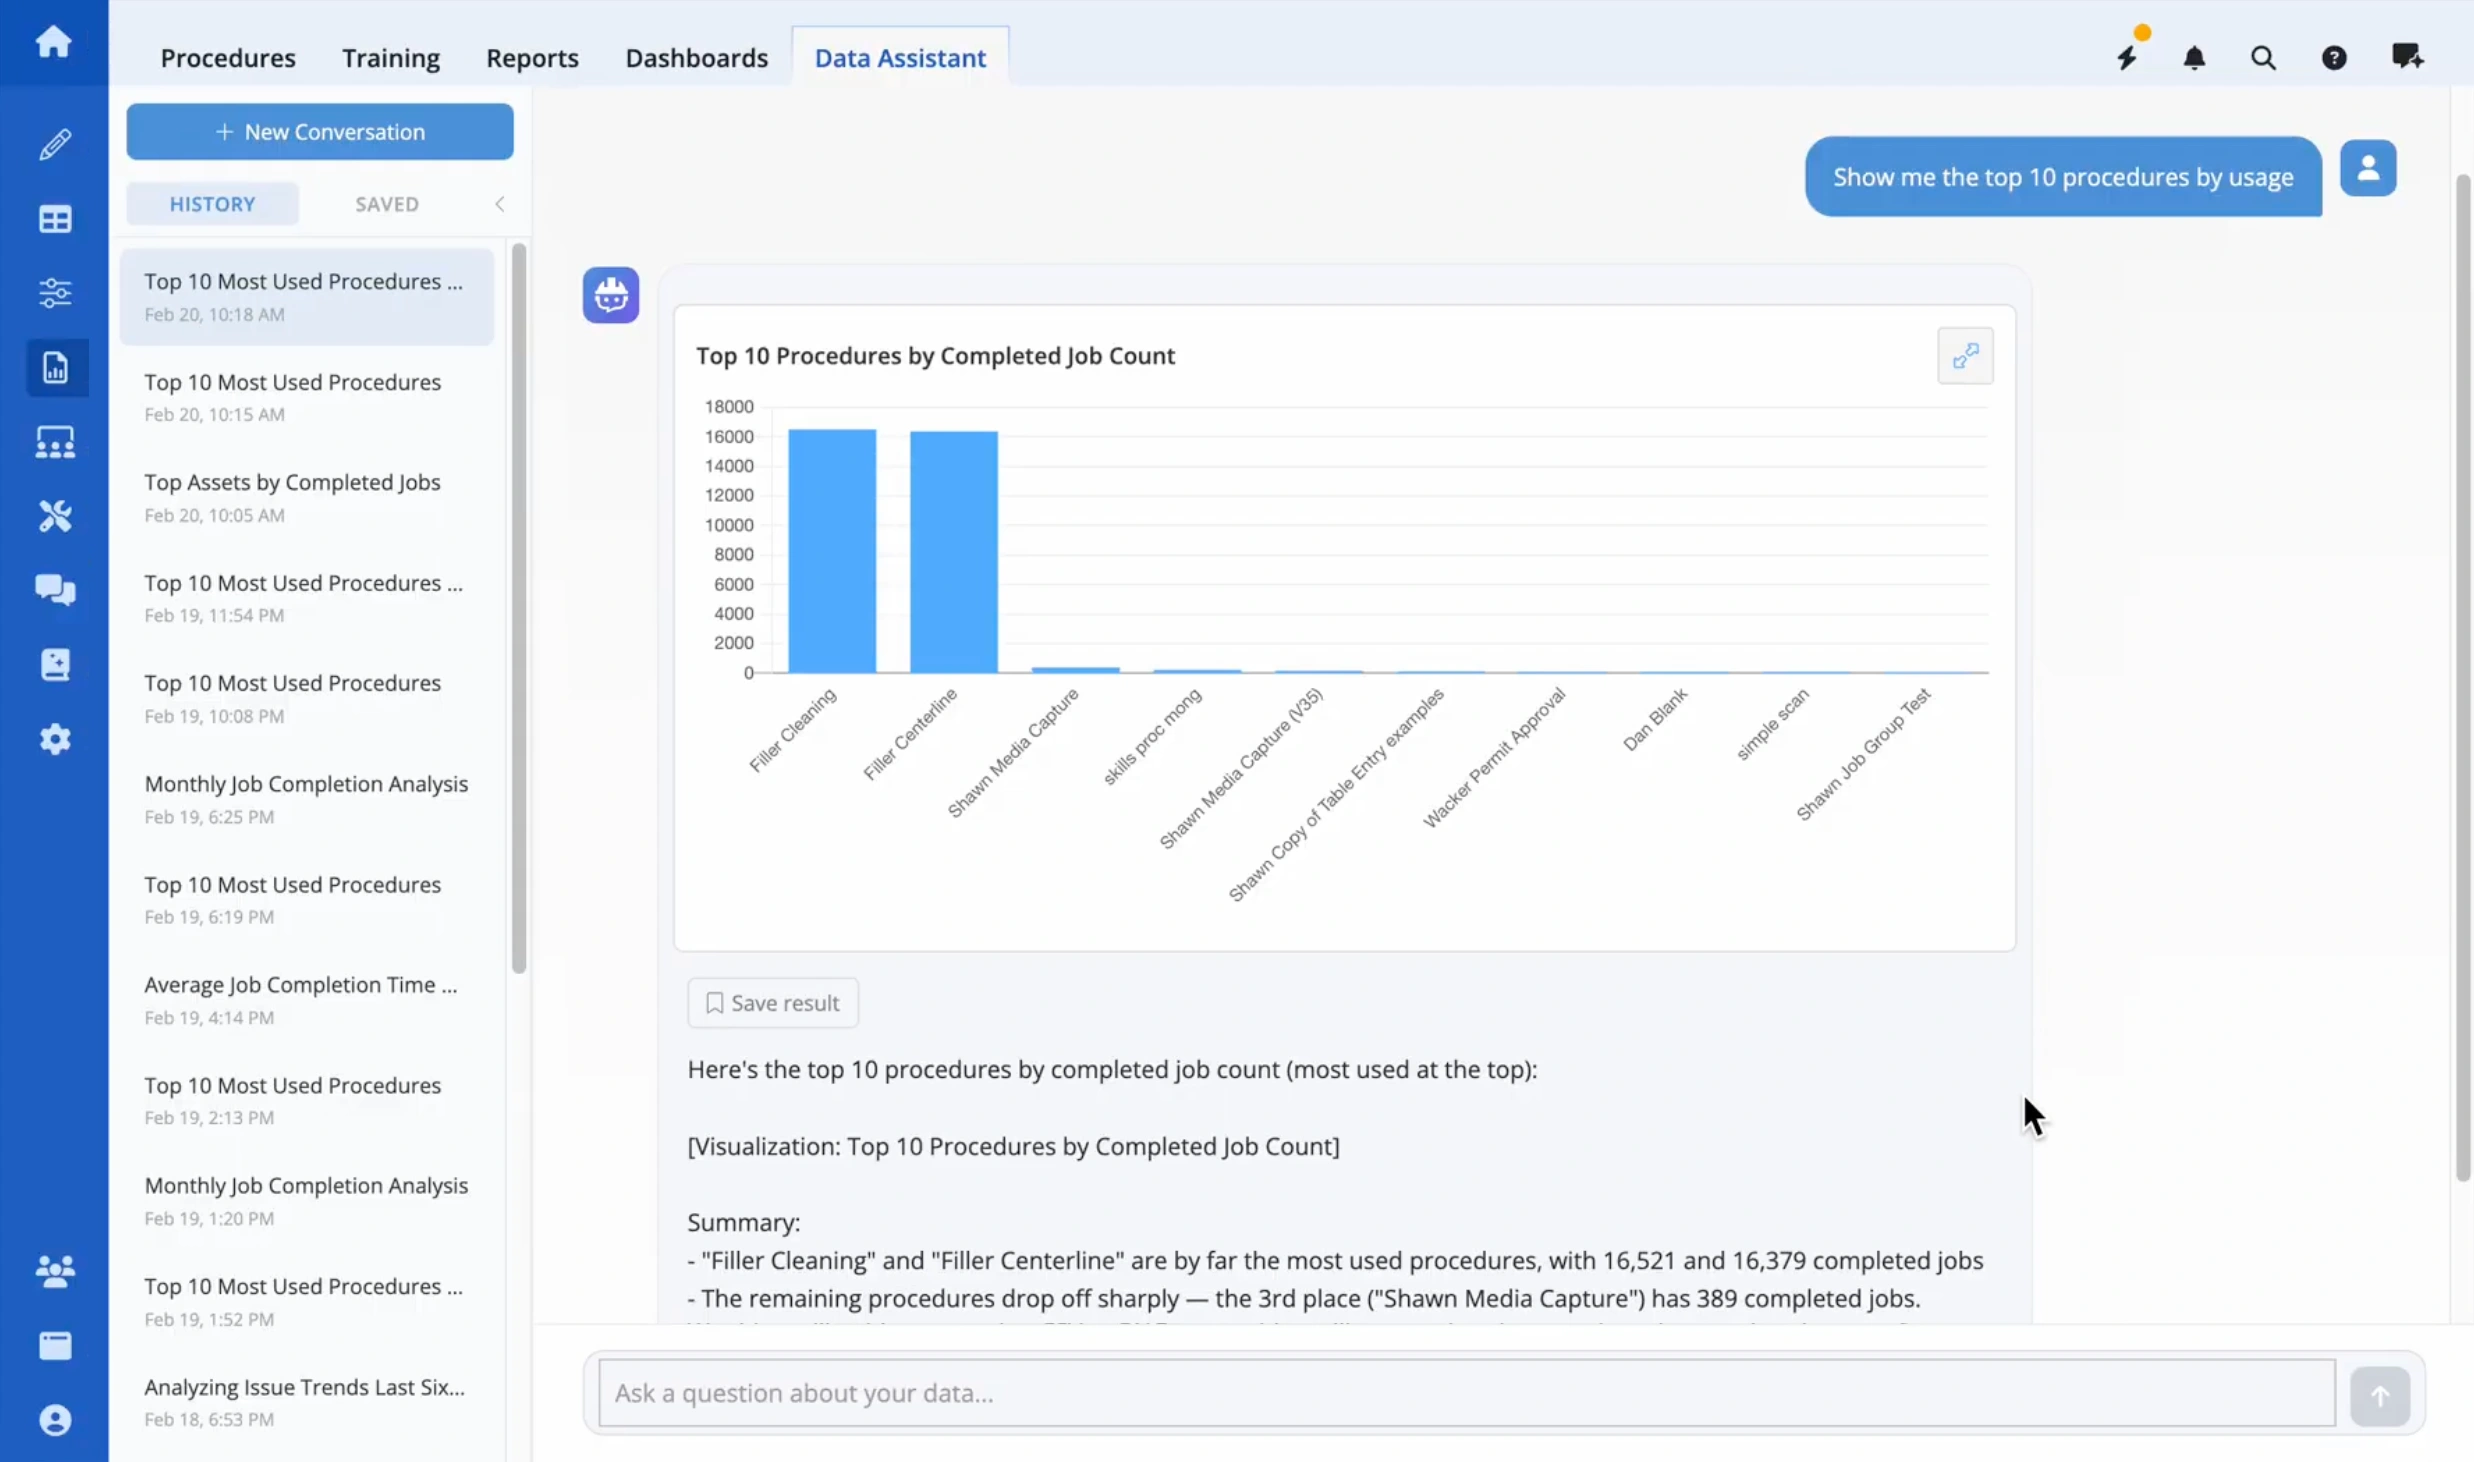
Task: Click the Save result button
Action: 772,1002
